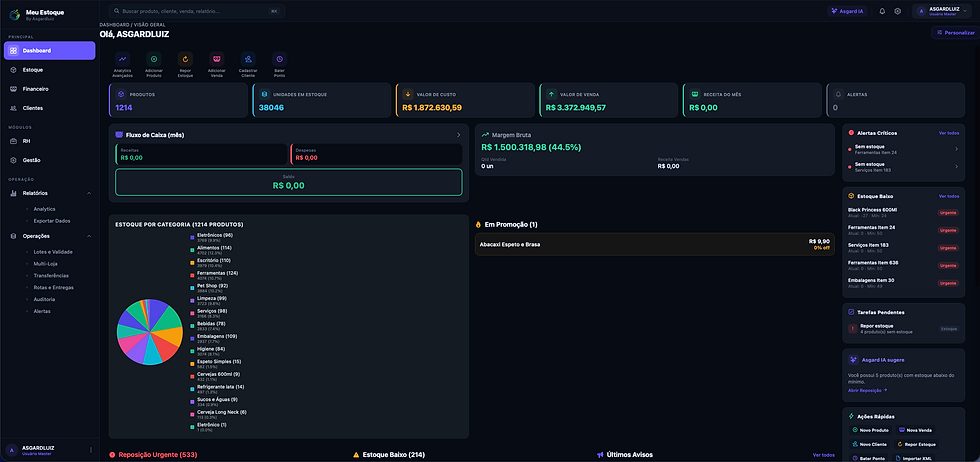Viewport: 980px width, 462px height.
Task: Click the stock category pie chart
Action: [x=149, y=332]
